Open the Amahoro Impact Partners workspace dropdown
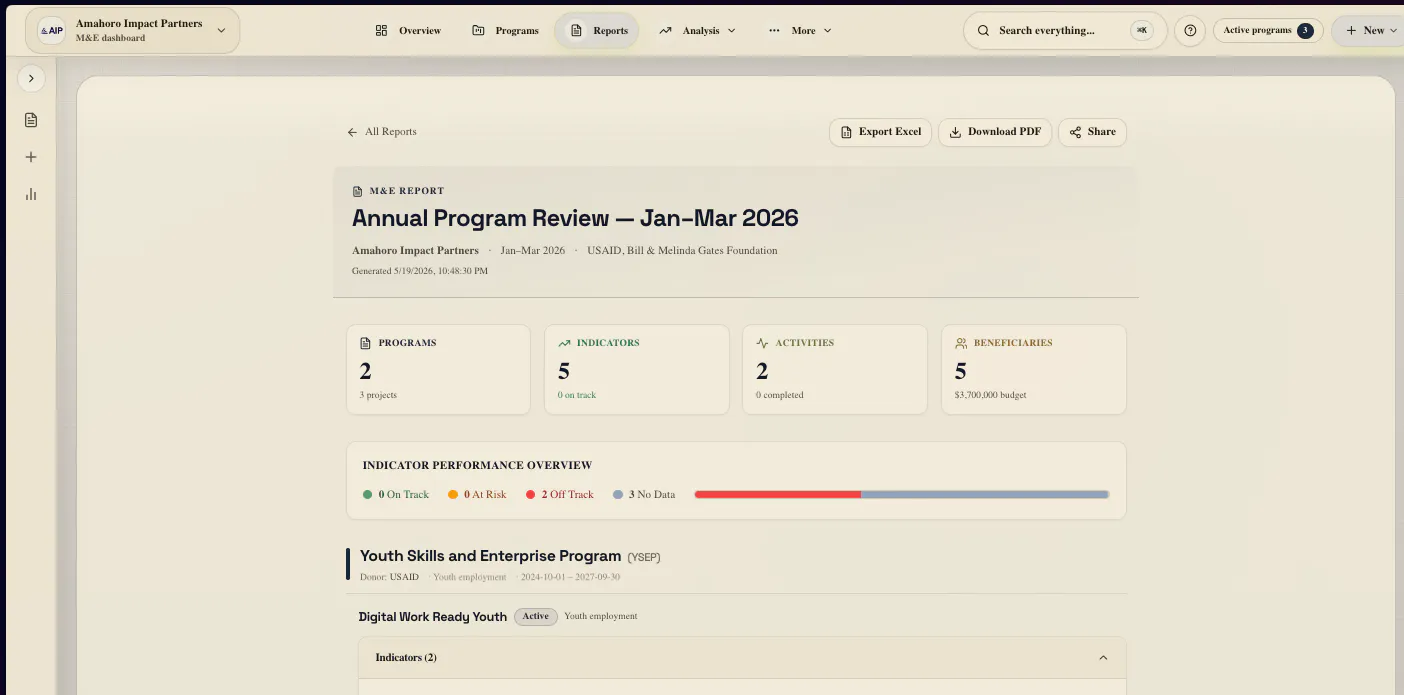Viewport: 1404px width, 695px height. pyautogui.click(x=132, y=30)
